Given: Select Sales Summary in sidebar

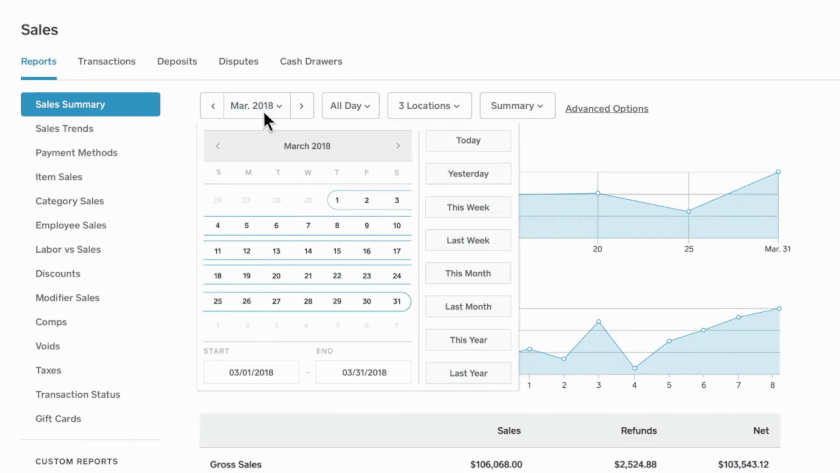Looking at the screenshot, I should click(x=91, y=104).
